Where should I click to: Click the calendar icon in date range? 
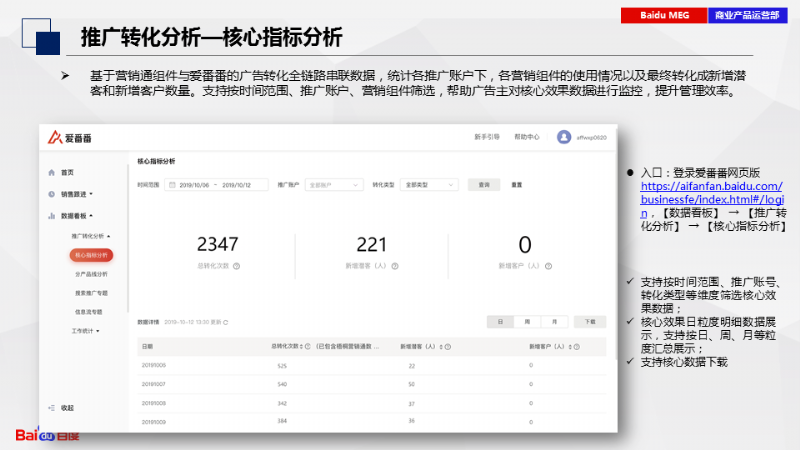(x=173, y=185)
